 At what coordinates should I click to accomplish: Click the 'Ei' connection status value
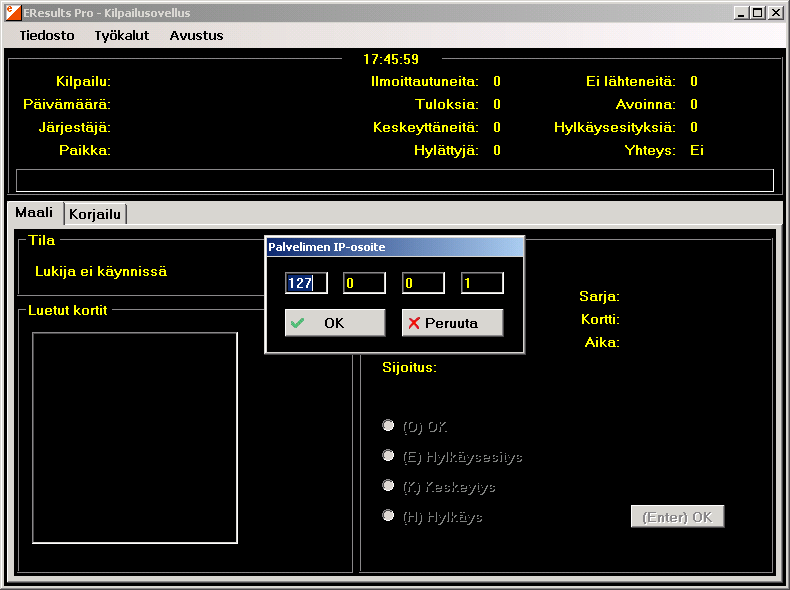pos(697,150)
